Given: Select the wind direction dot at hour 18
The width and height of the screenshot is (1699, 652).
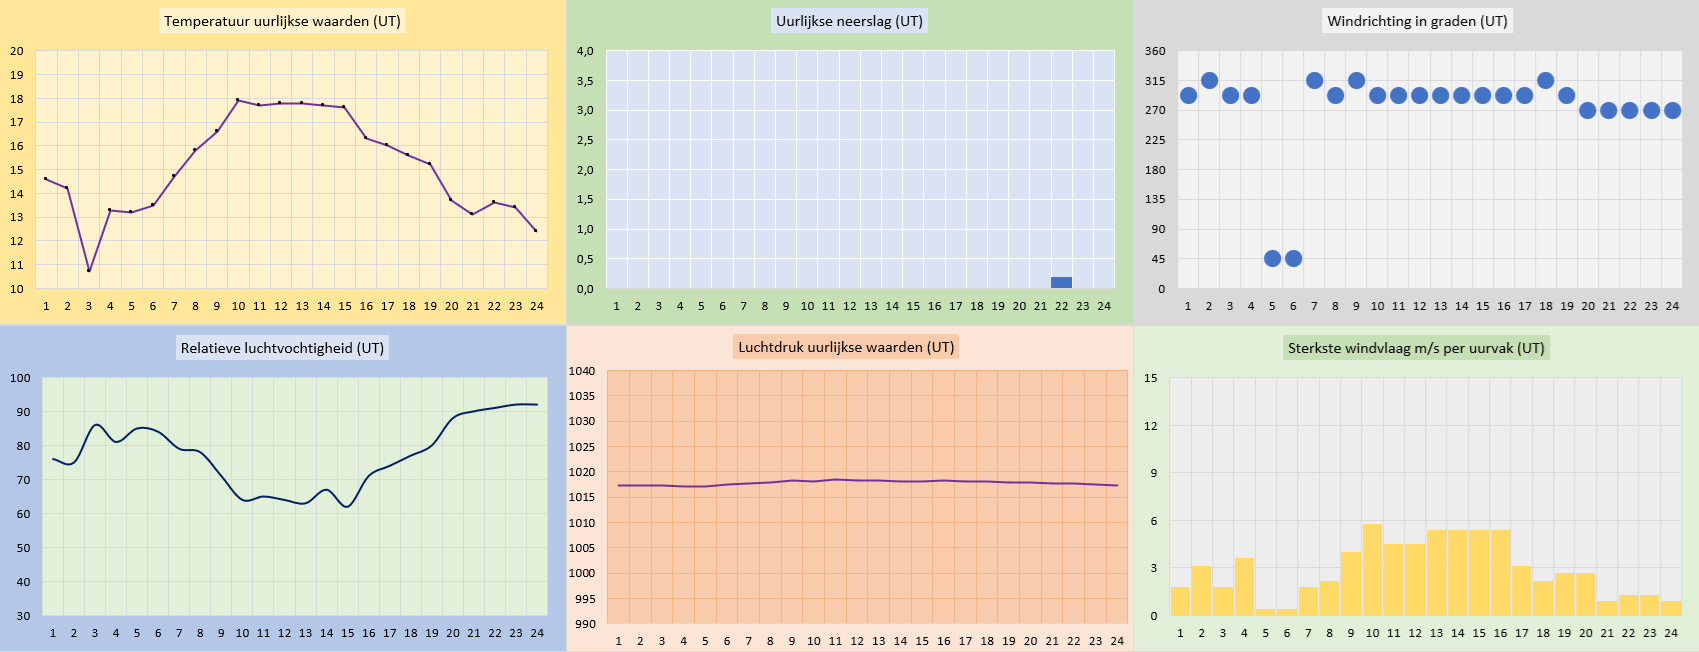Looking at the screenshot, I should (x=1545, y=81).
